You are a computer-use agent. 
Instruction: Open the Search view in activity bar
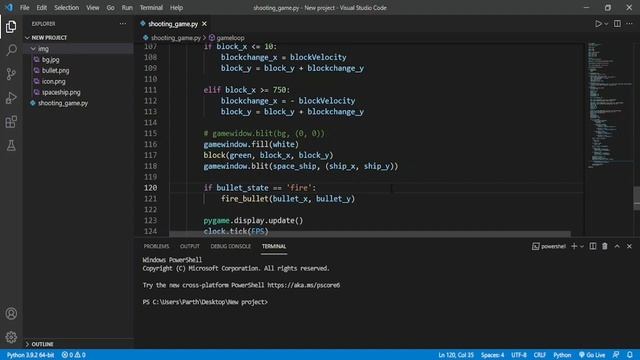[x=11, y=50]
